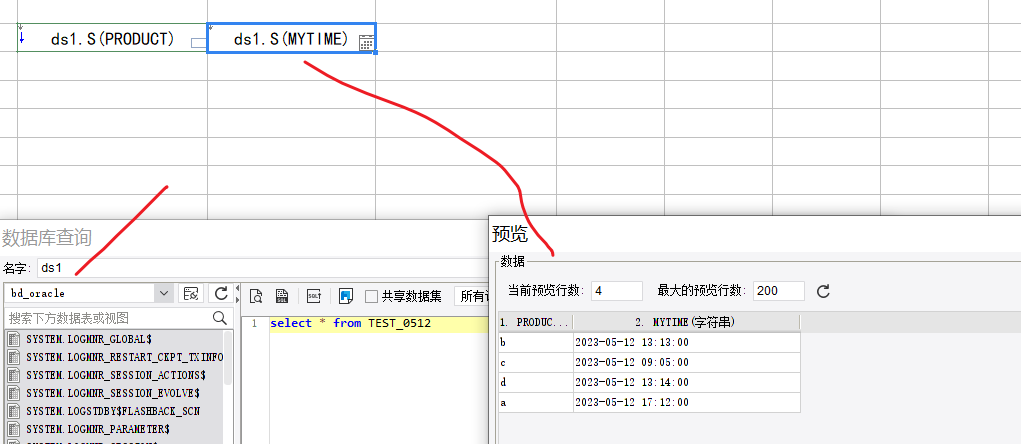Click the blue flag page toolbar icon

[346, 296]
